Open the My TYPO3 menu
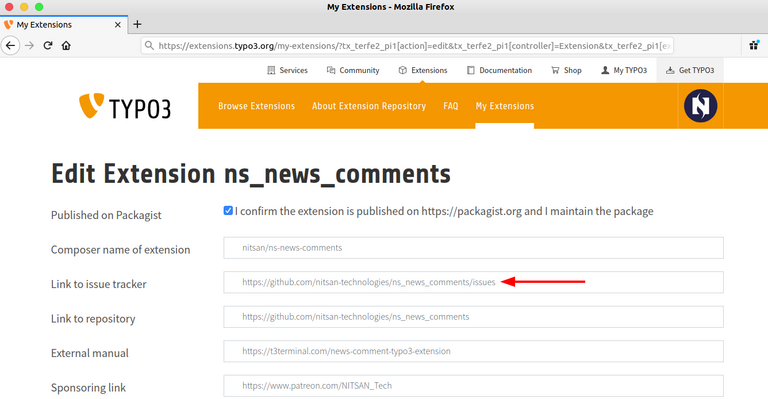Screen dimensions: 768x399 [x=624, y=70]
